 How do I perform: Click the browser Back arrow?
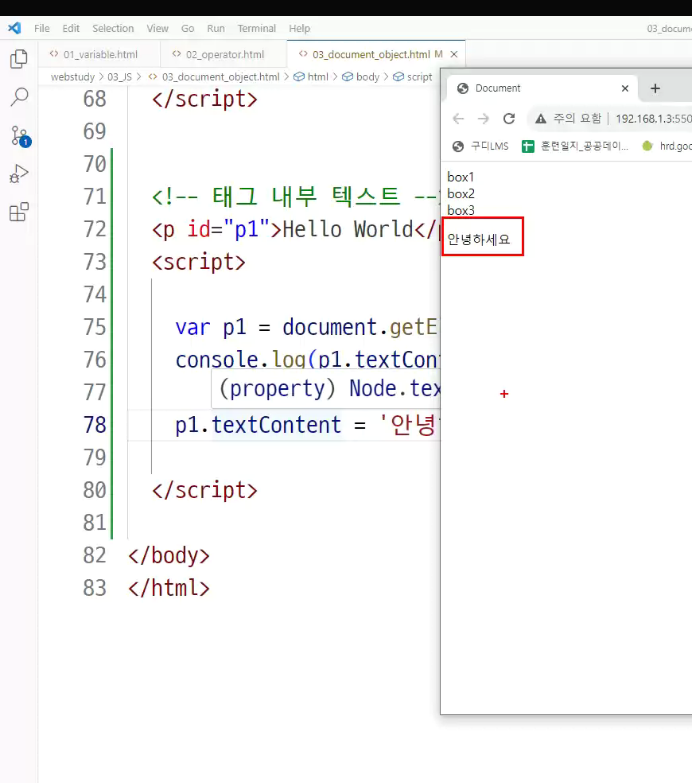tap(458, 119)
